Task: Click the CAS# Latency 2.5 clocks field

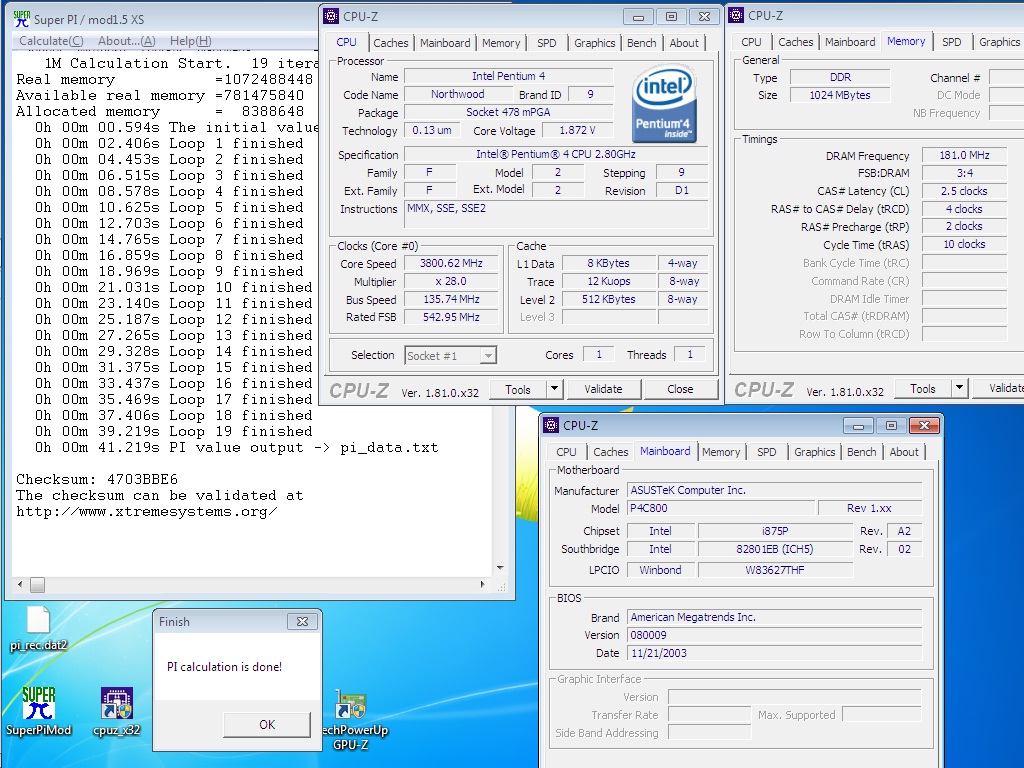Action: (x=965, y=191)
